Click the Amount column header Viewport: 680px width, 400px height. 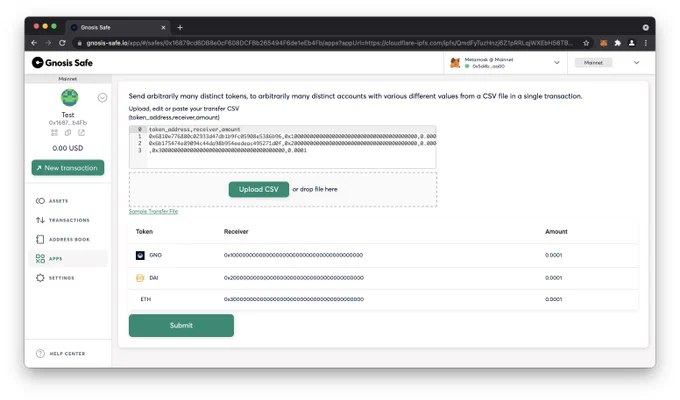[x=556, y=232]
